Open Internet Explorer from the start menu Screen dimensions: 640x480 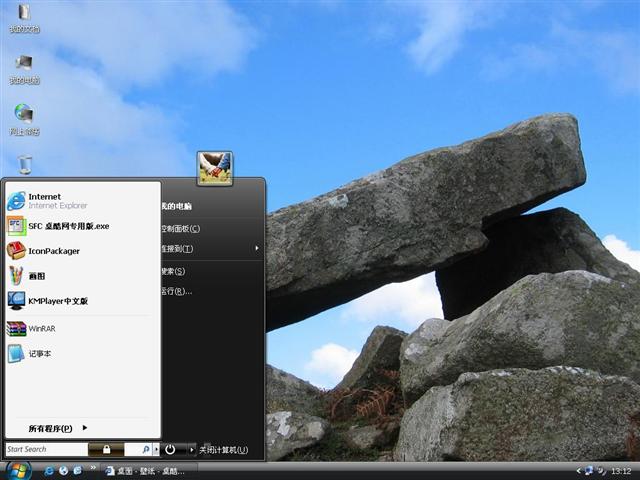[83, 201]
